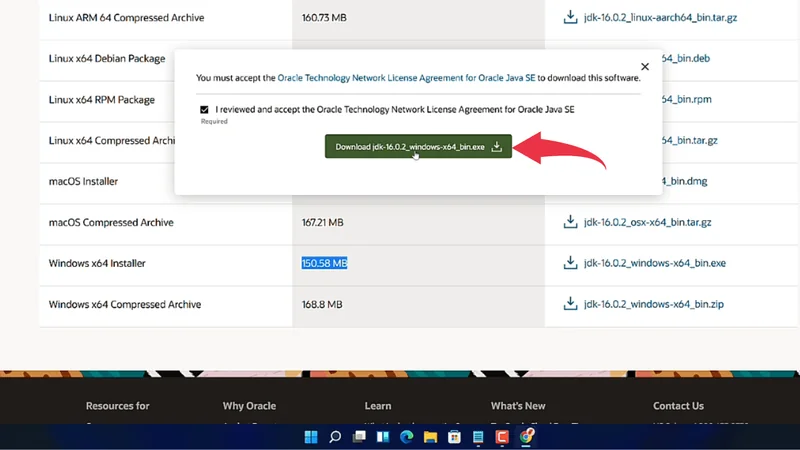800x450 pixels.
Task: Click the Download jdk-16.0.2_windows-x64_bin.exe button
Action: coord(418,147)
